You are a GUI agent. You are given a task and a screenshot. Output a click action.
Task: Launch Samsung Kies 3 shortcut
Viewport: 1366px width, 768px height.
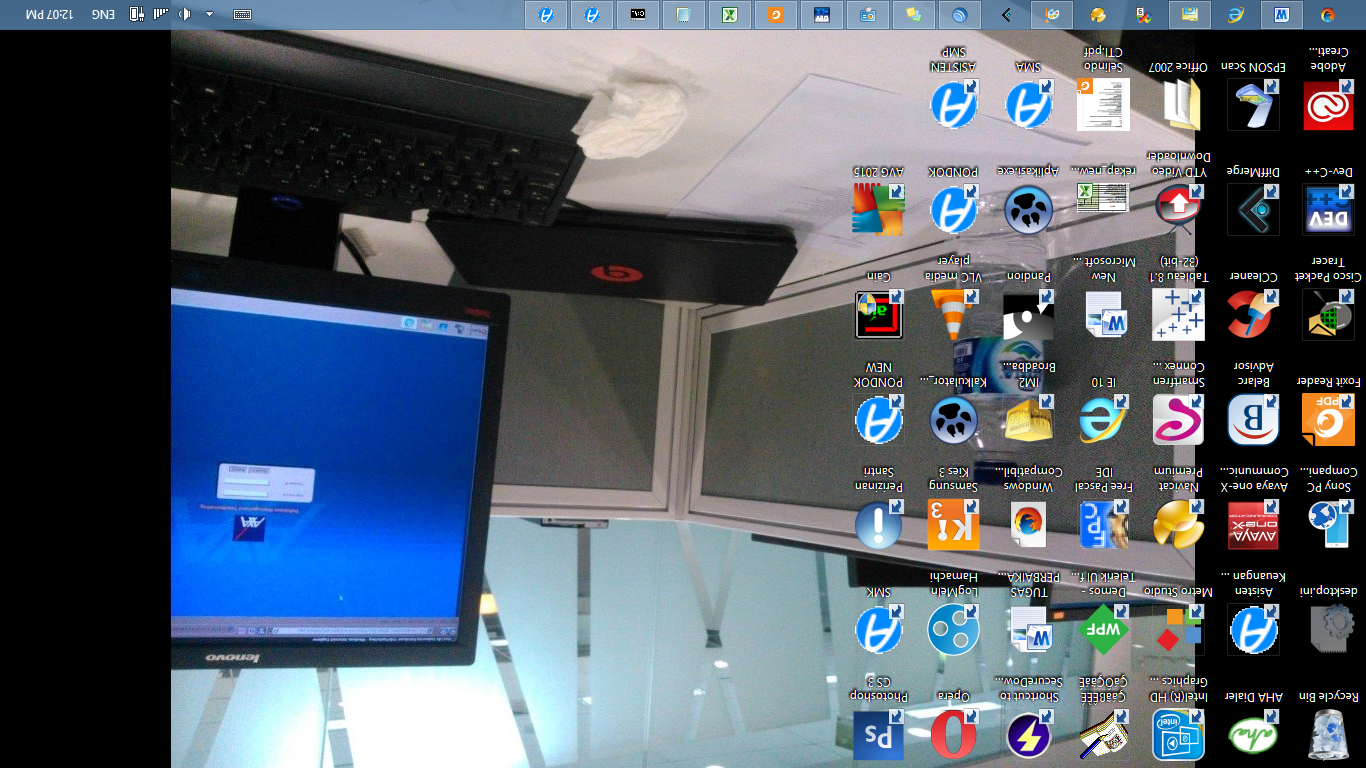953,524
